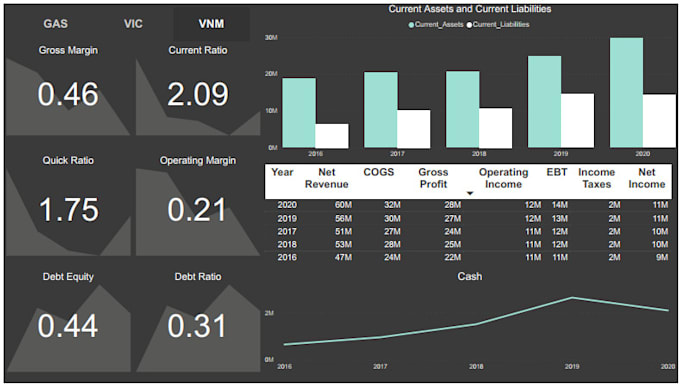Viewport: 680px width, 385px height.
Task: Select the 2016 Current Assets bar
Action: [299, 113]
